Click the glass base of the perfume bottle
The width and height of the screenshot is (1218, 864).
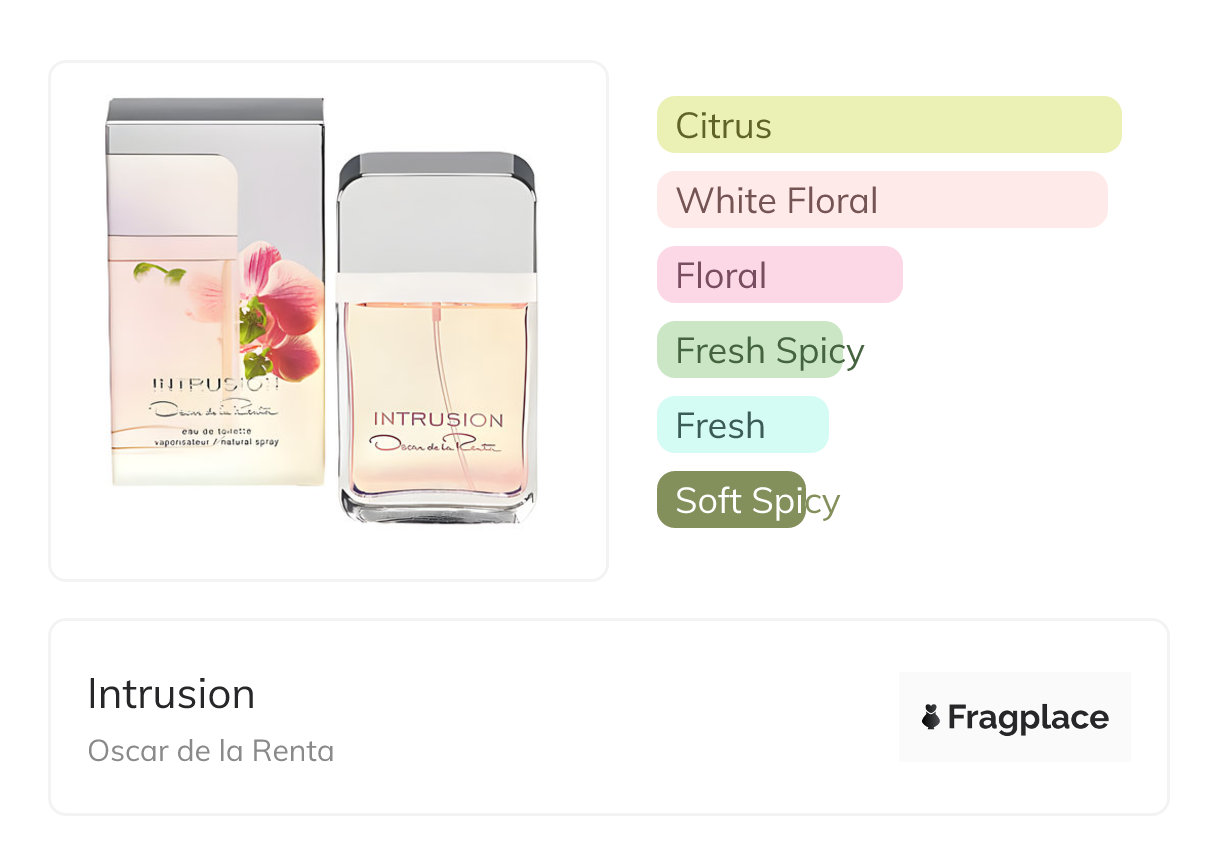click(438, 507)
